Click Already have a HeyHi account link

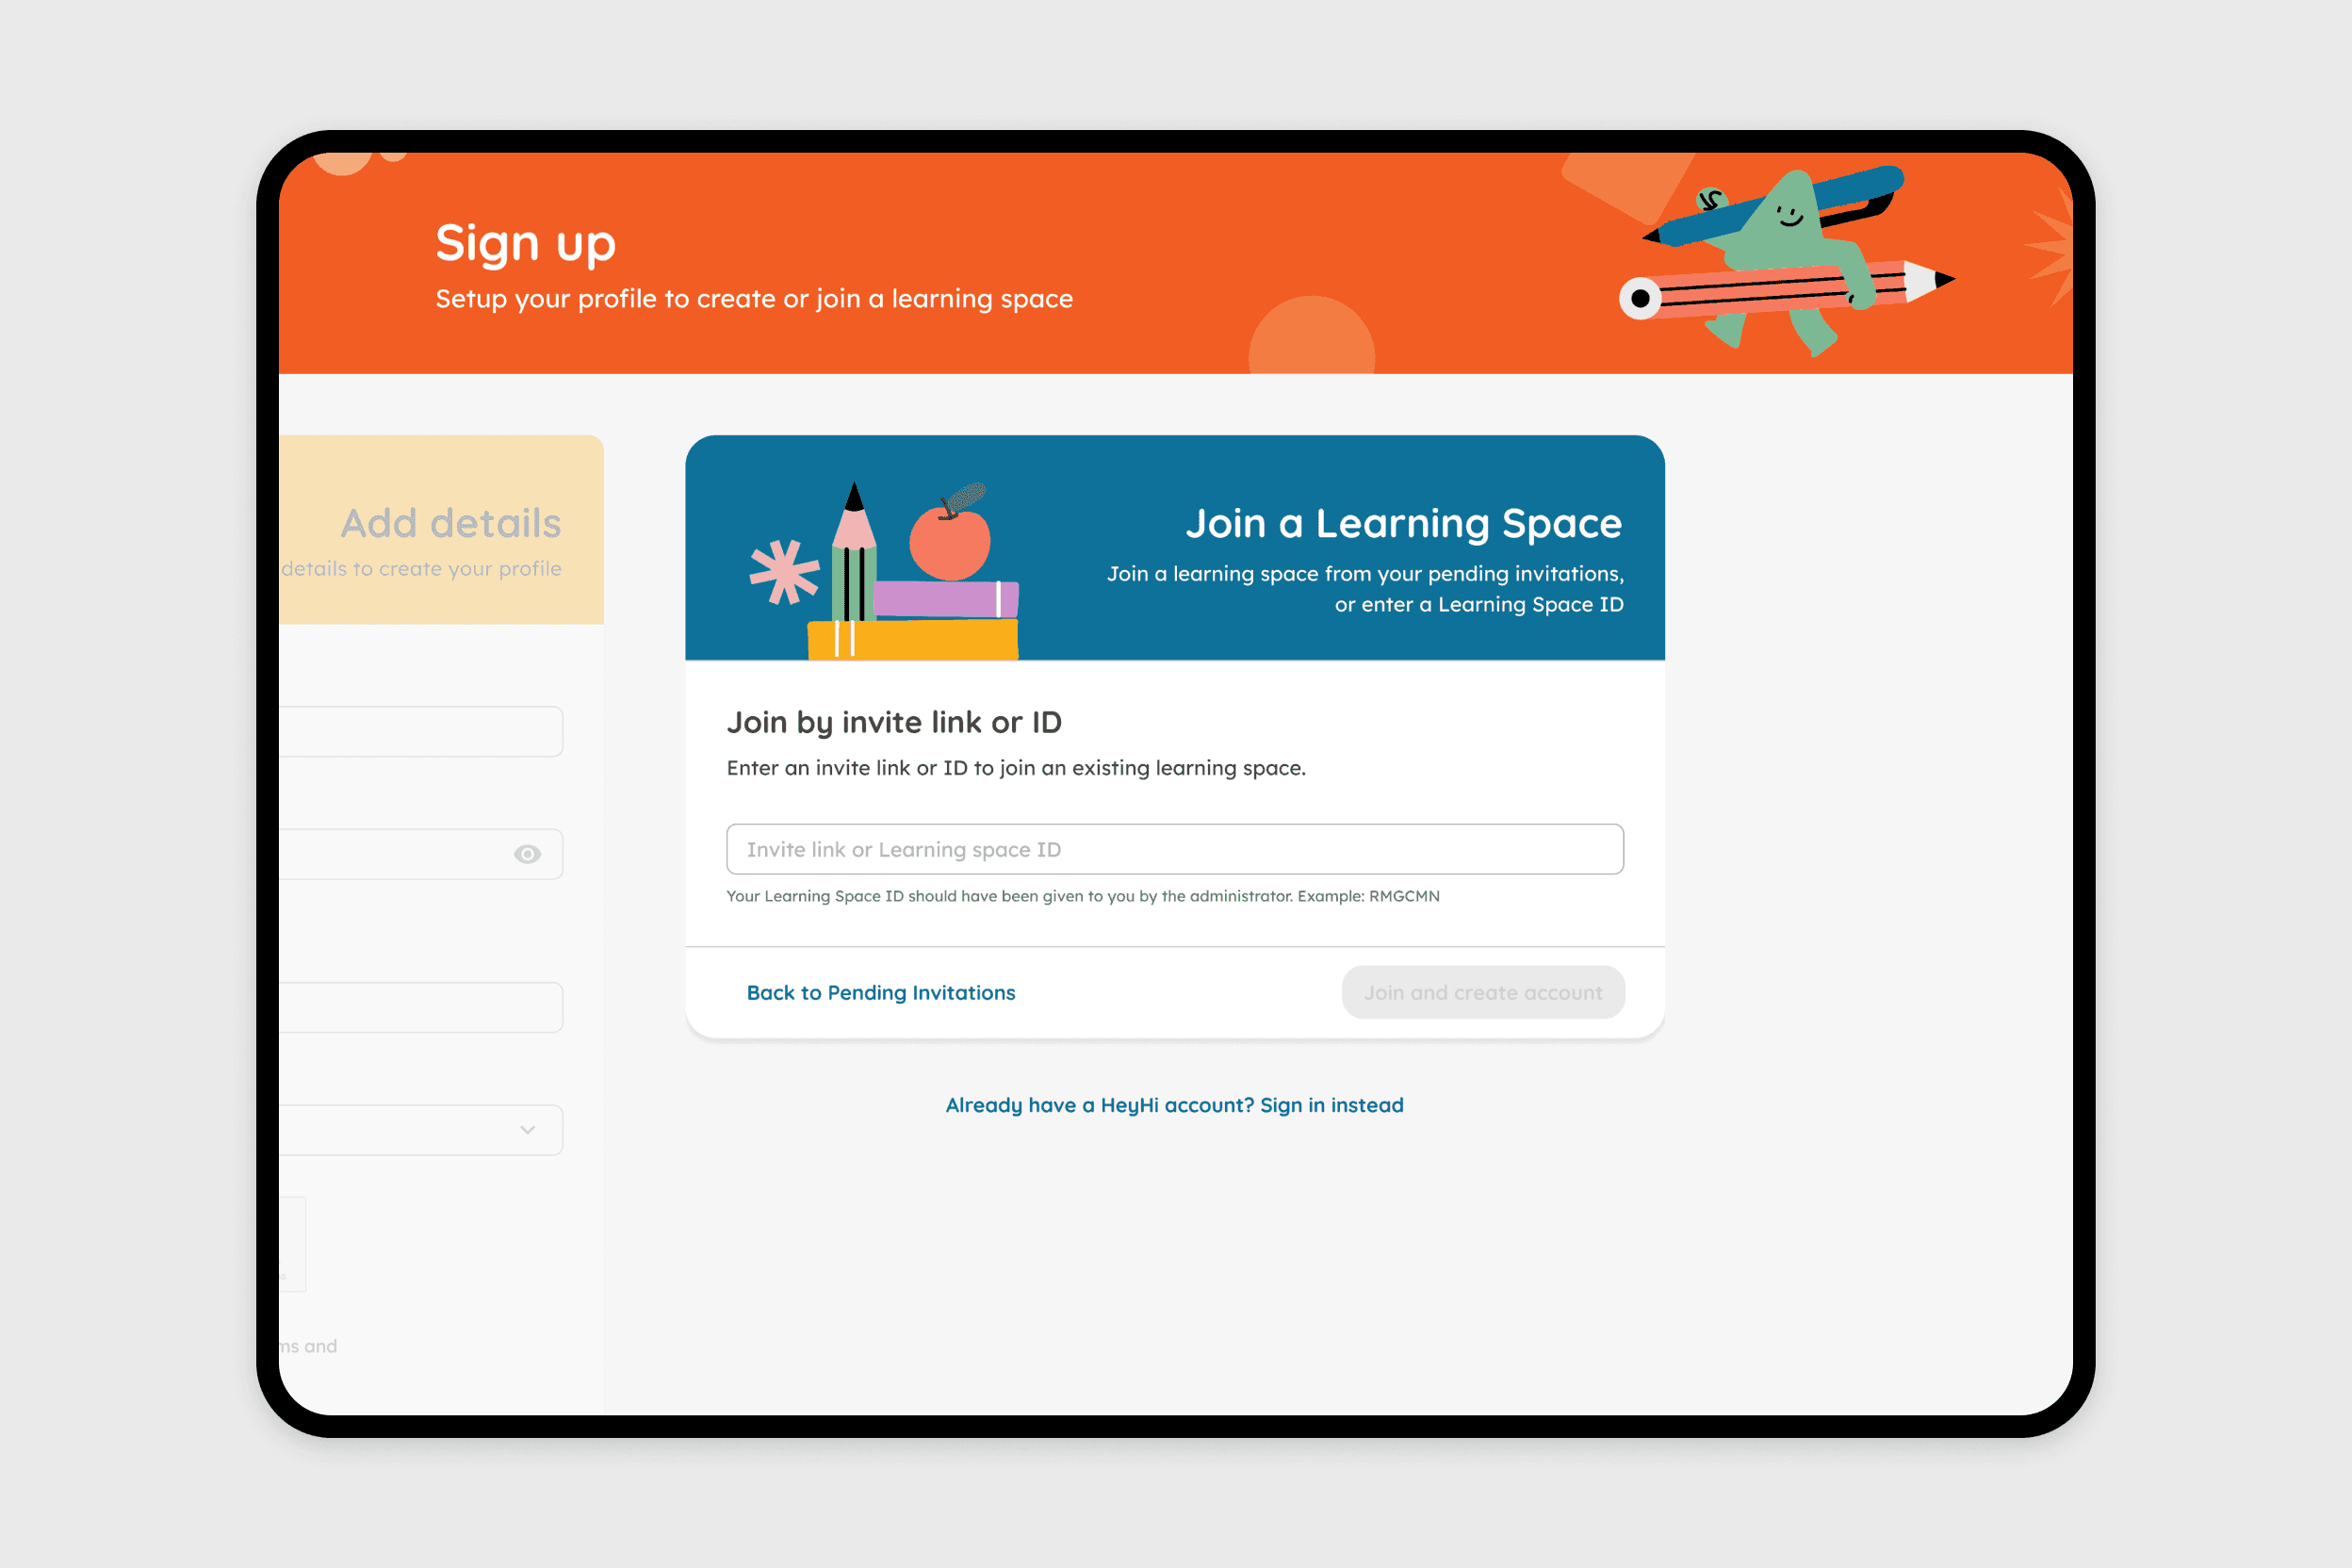1174,1104
